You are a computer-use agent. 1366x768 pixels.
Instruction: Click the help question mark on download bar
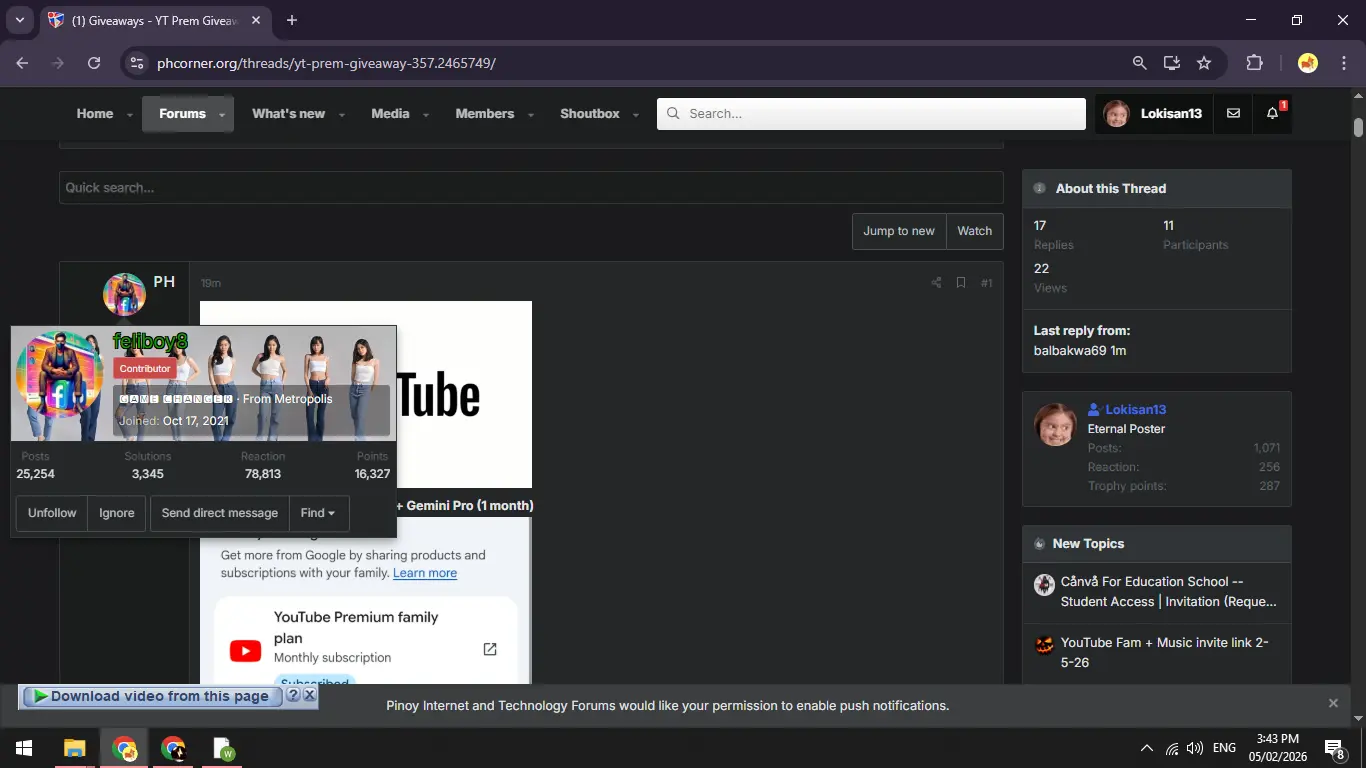pos(294,695)
